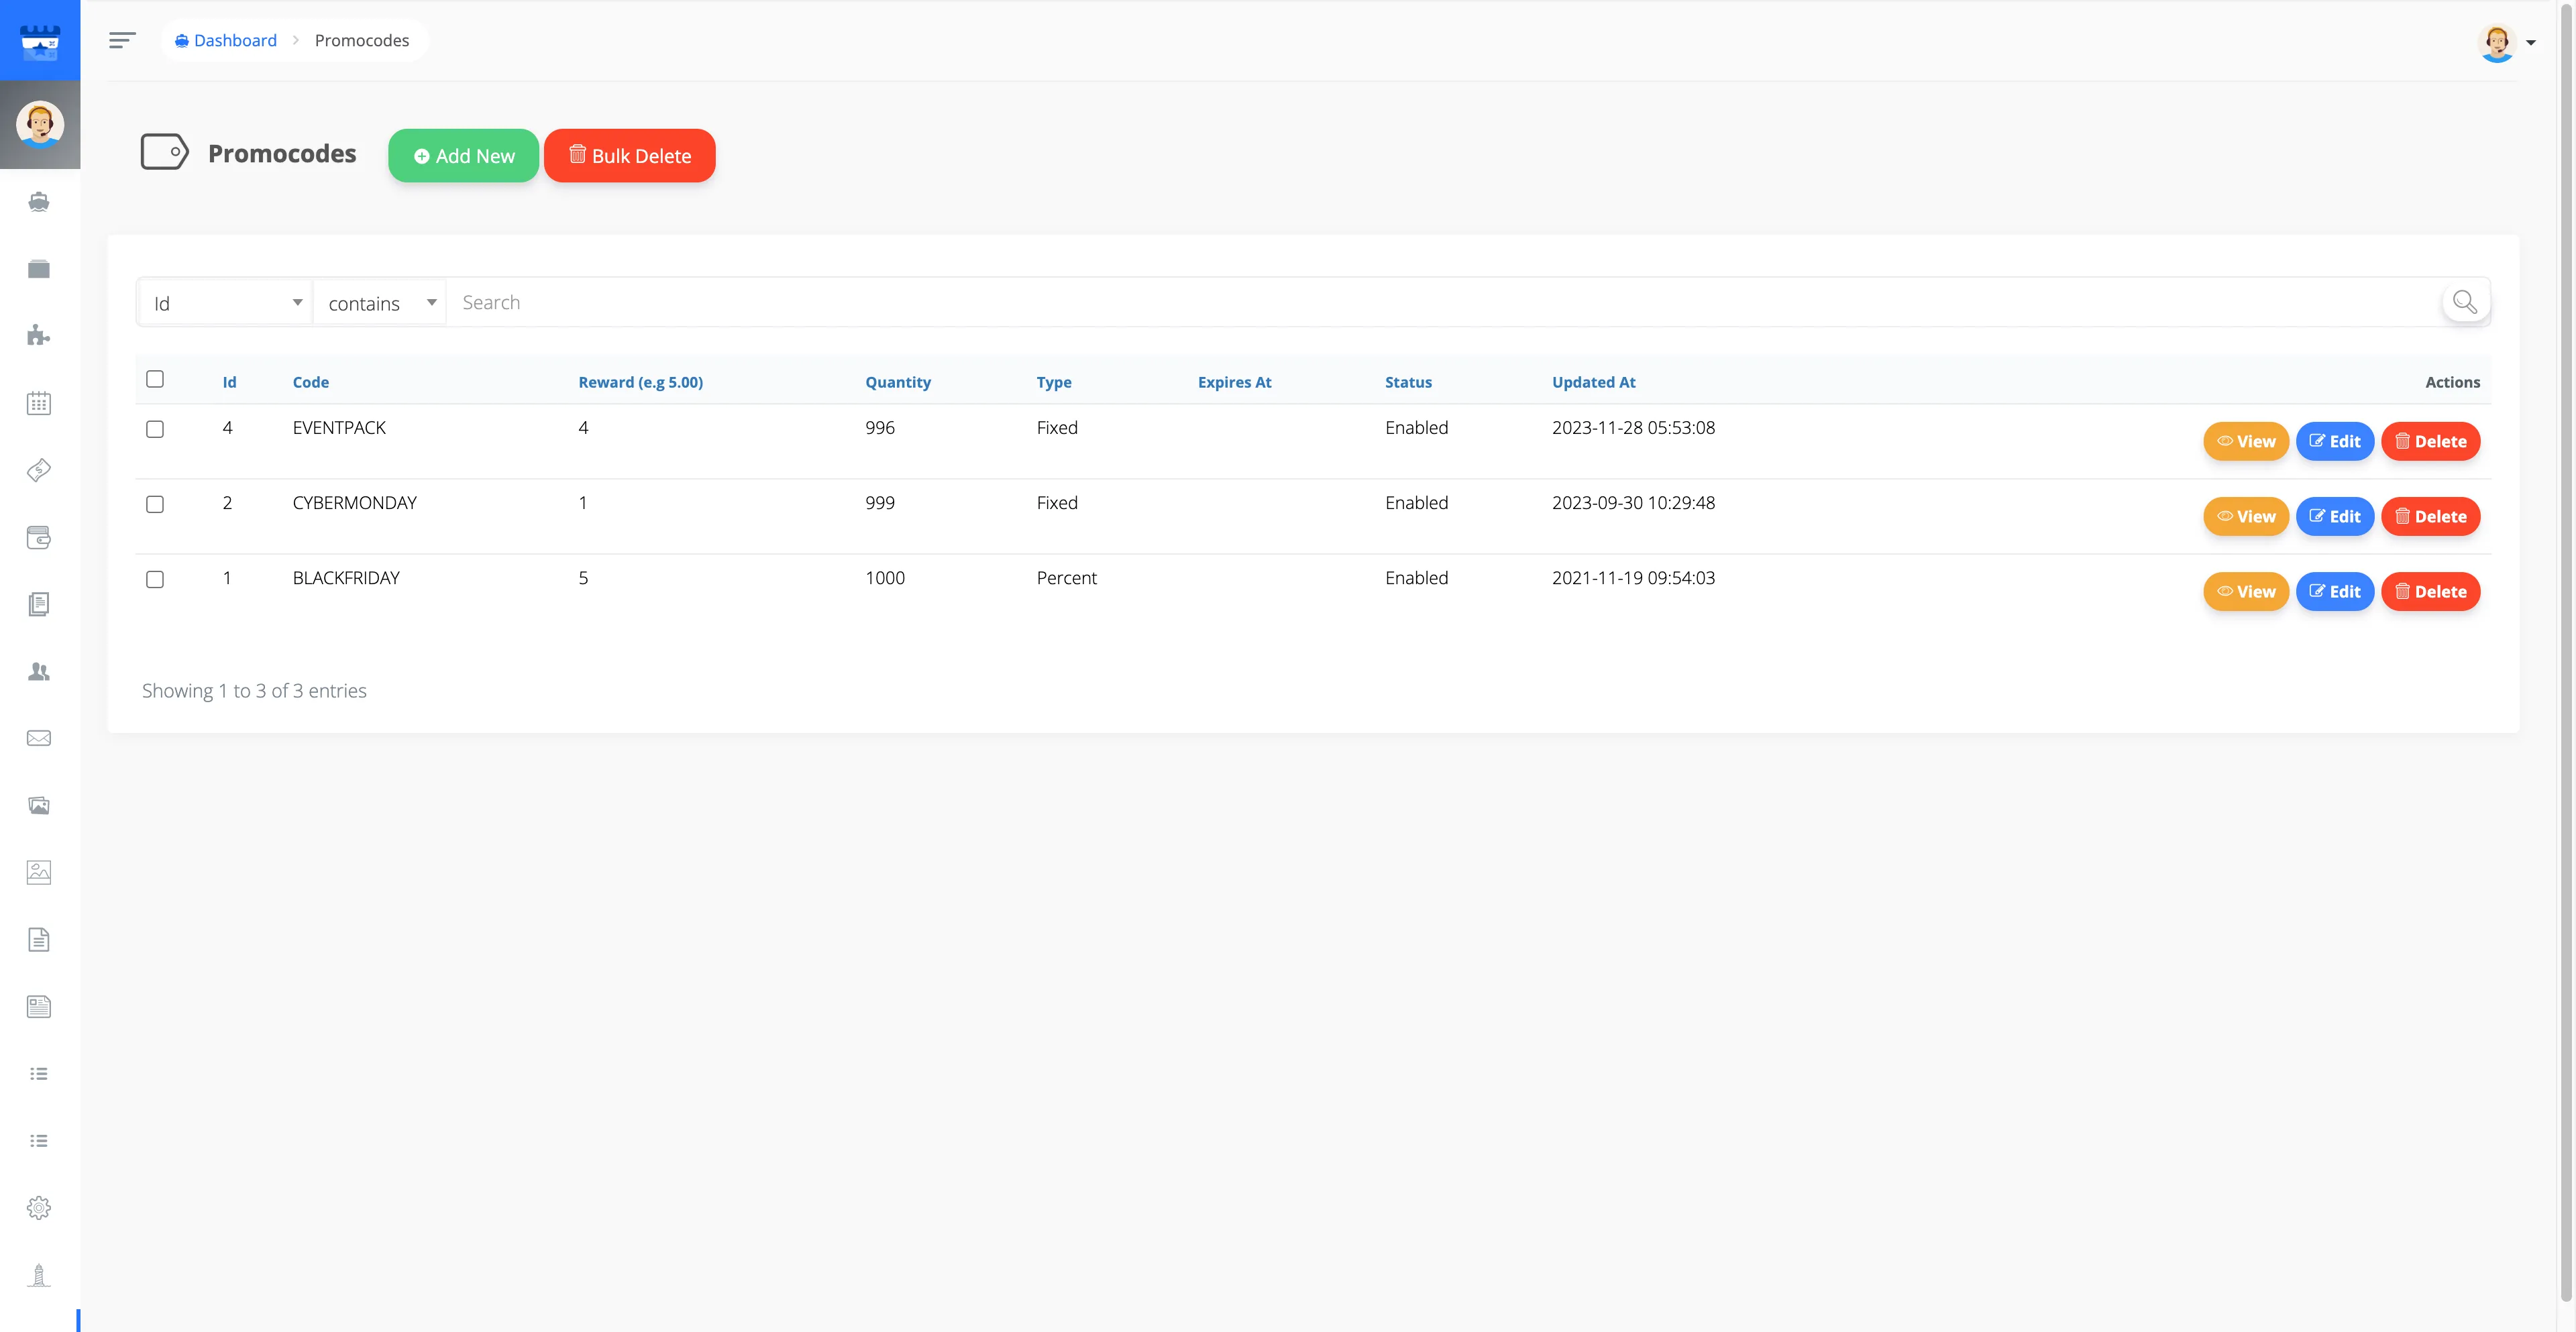2576x1332 pixels.
Task: Check the BLACKFRIDAY row checkbox
Action: click(155, 579)
